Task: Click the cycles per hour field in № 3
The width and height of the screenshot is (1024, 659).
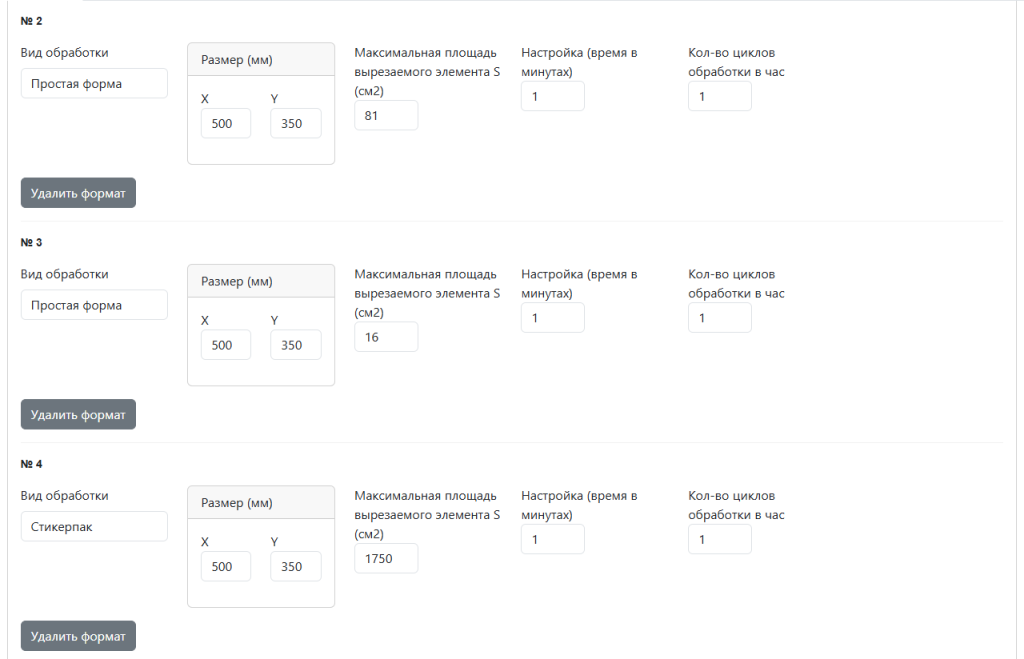Action: coord(720,318)
